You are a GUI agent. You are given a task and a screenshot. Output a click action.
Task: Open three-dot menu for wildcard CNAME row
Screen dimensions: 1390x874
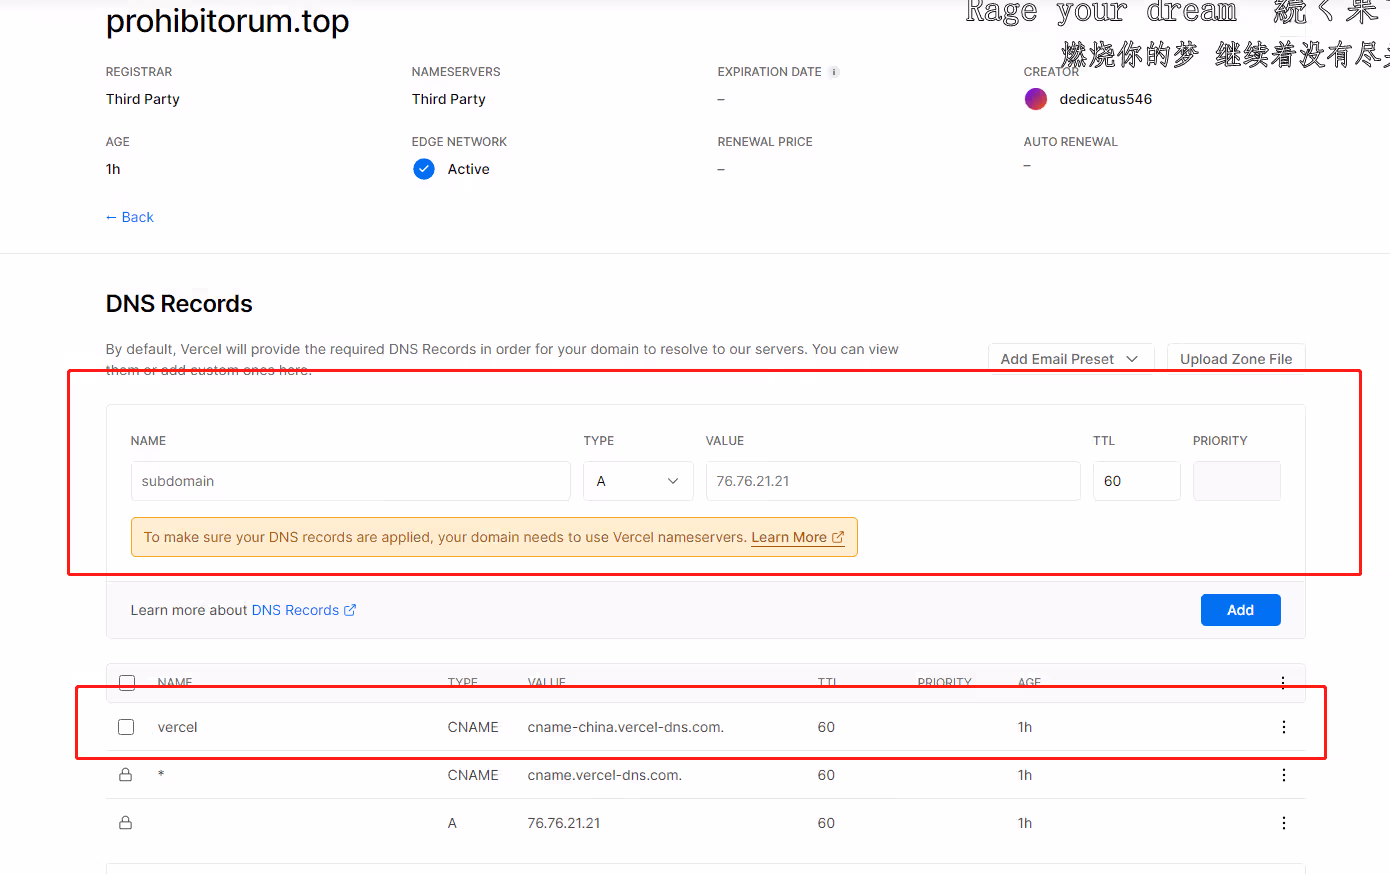click(1283, 775)
